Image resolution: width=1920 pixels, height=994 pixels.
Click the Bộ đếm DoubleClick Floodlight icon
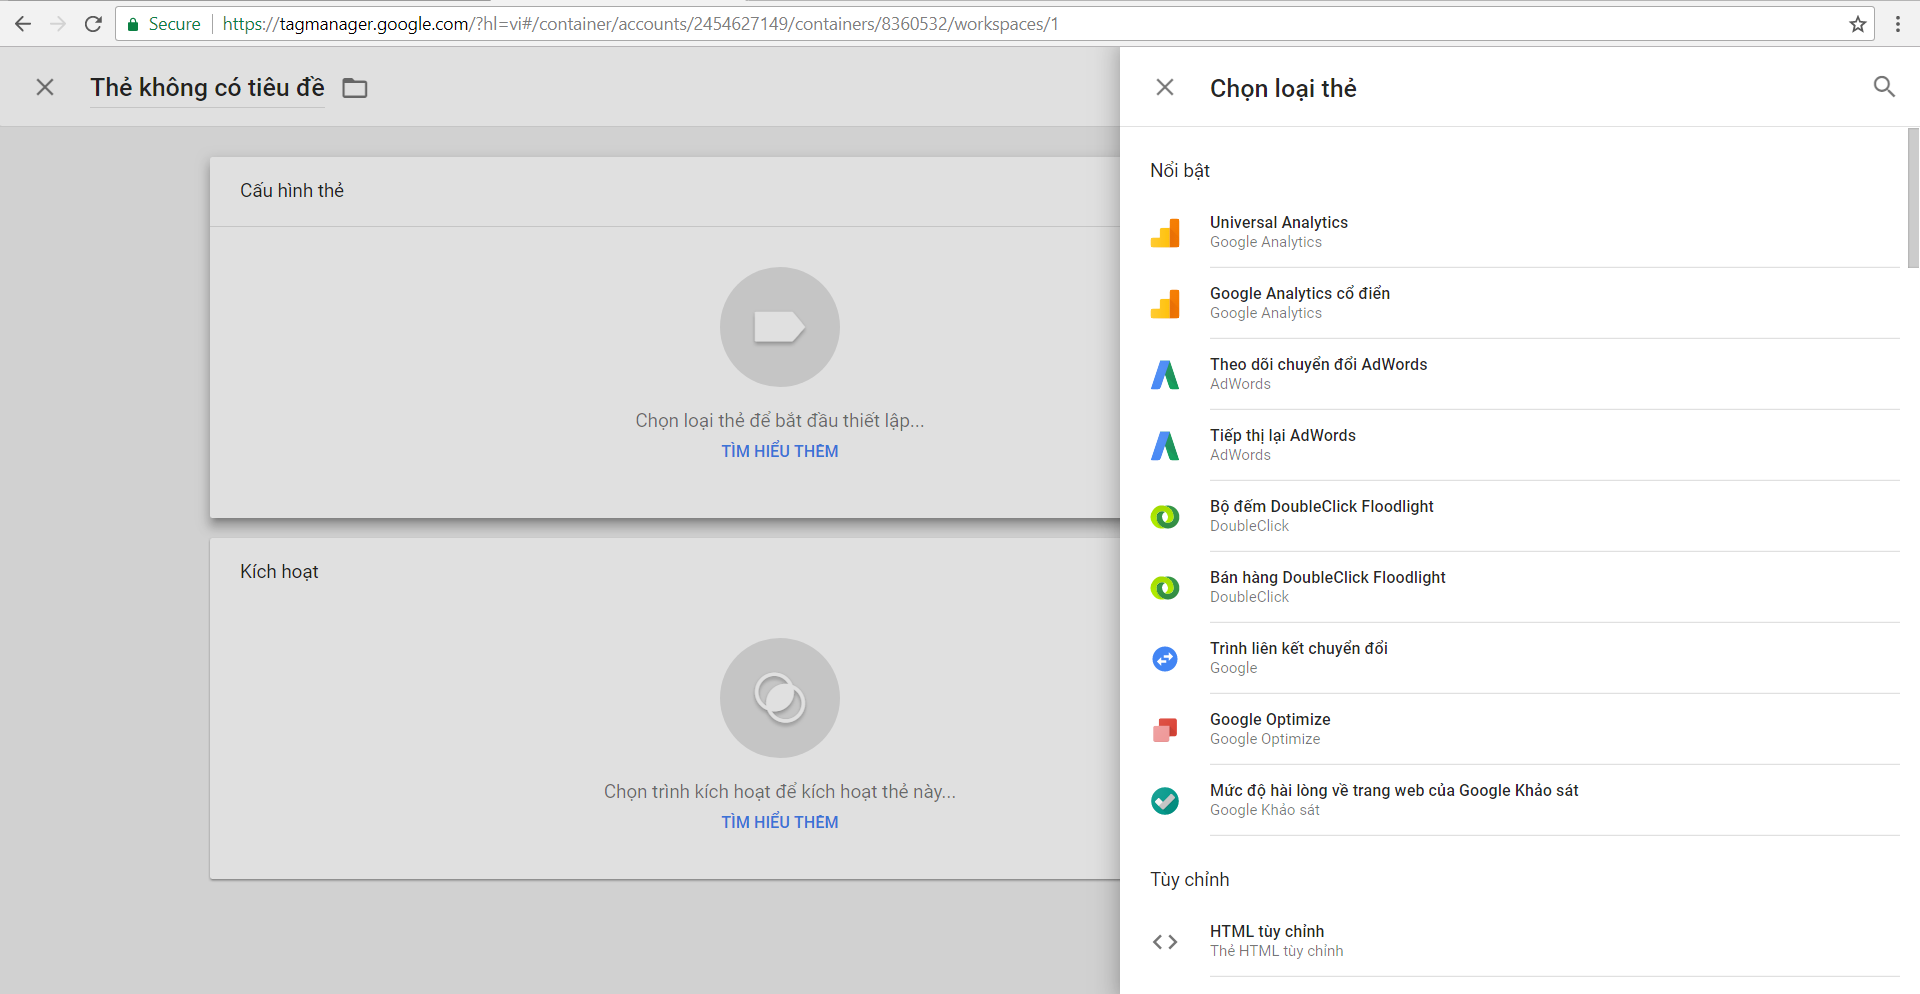point(1165,517)
